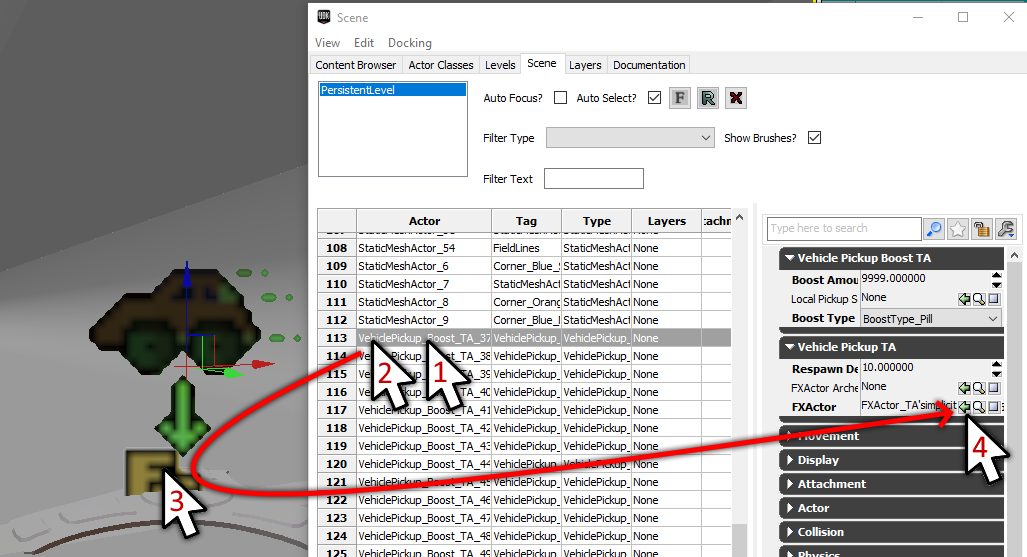The width and height of the screenshot is (1027, 557).
Task: Click the Refresh (R) button
Action: click(x=708, y=98)
